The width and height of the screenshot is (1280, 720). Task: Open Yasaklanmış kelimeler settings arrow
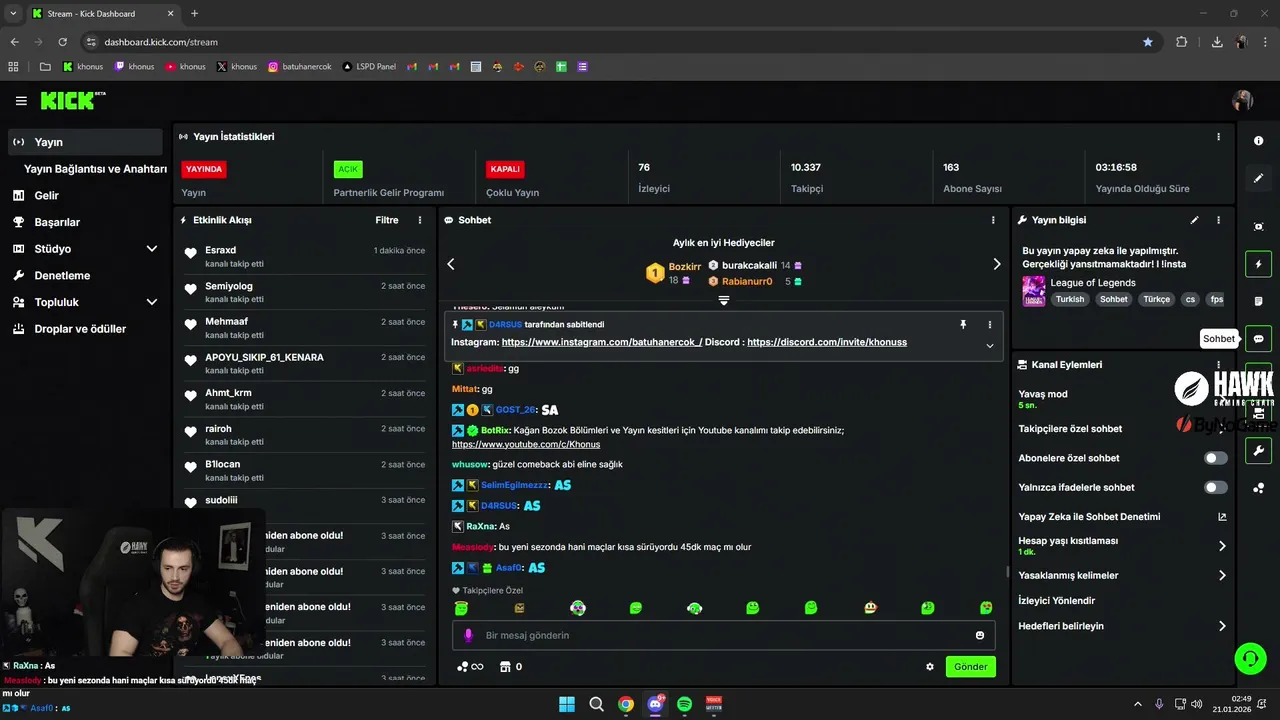(x=1222, y=575)
